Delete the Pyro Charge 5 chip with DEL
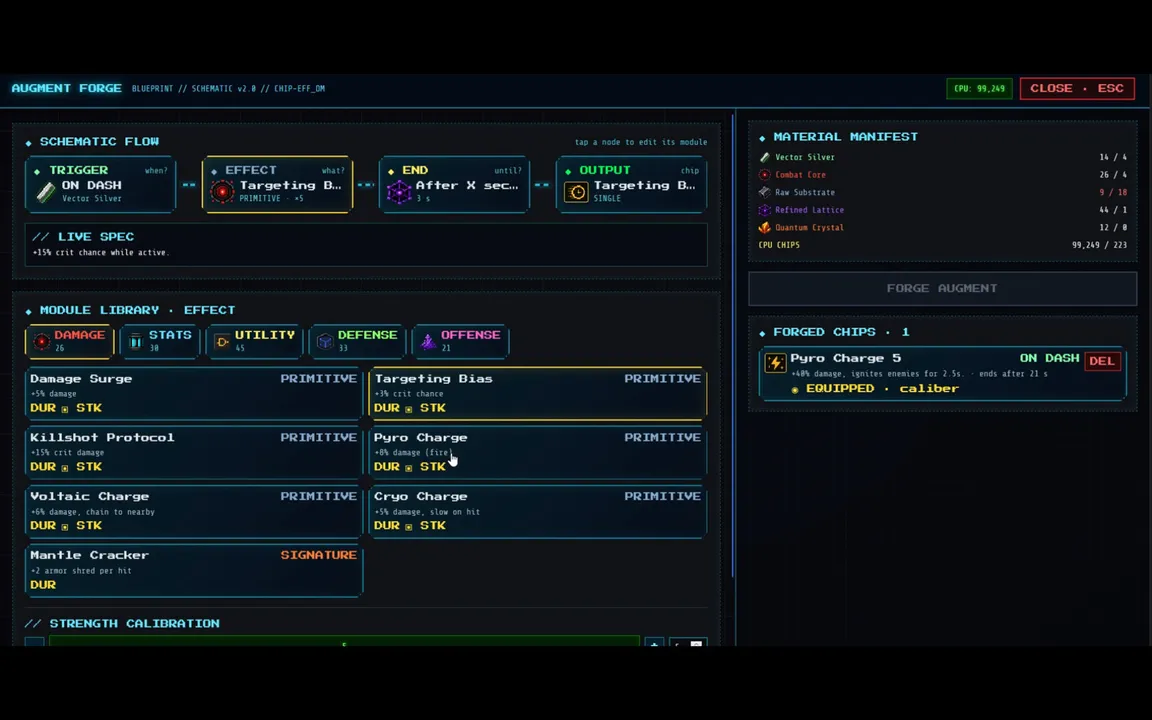This screenshot has width=1152, height=720. 1102,361
